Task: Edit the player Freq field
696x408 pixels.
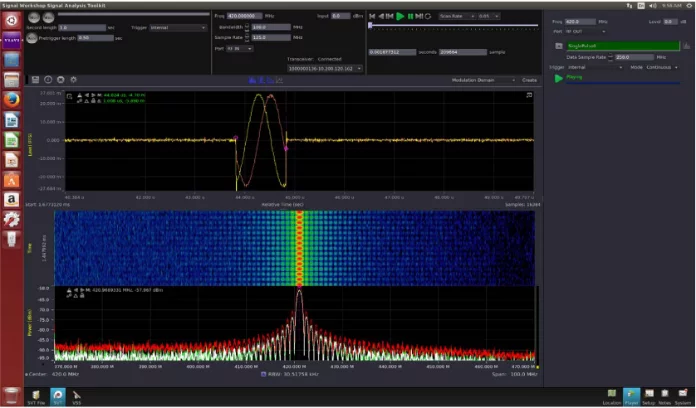Action: tap(580, 22)
